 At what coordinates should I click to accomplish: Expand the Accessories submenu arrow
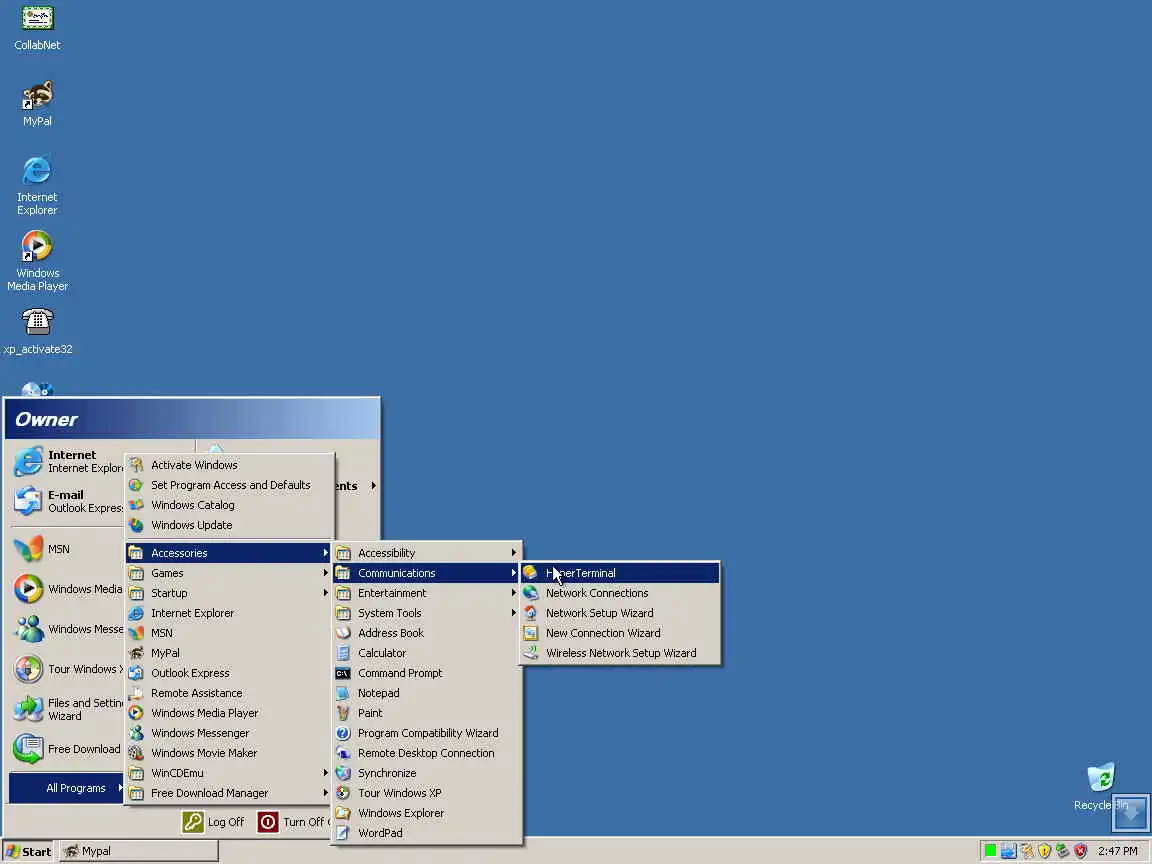(x=325, y=552)
